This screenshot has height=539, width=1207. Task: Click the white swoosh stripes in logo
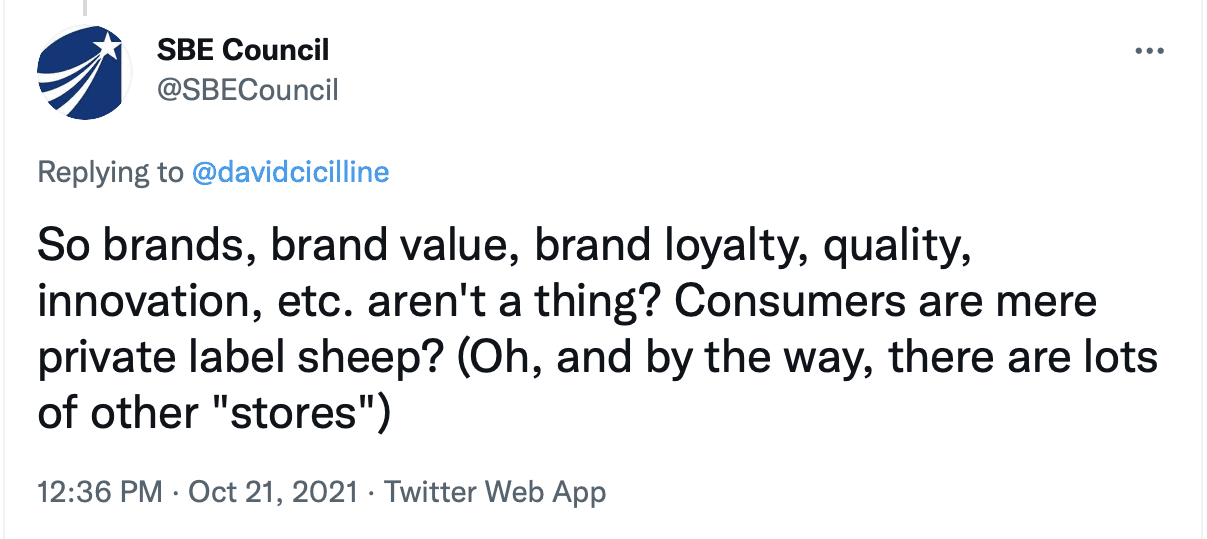[68, 78]
